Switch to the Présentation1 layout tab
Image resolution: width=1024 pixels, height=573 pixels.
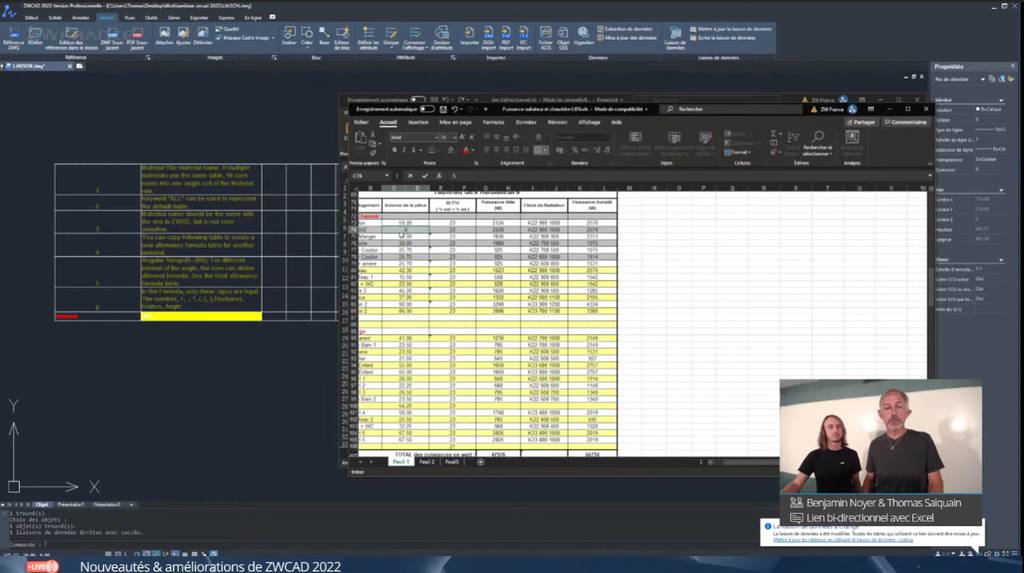pos(71,504)
